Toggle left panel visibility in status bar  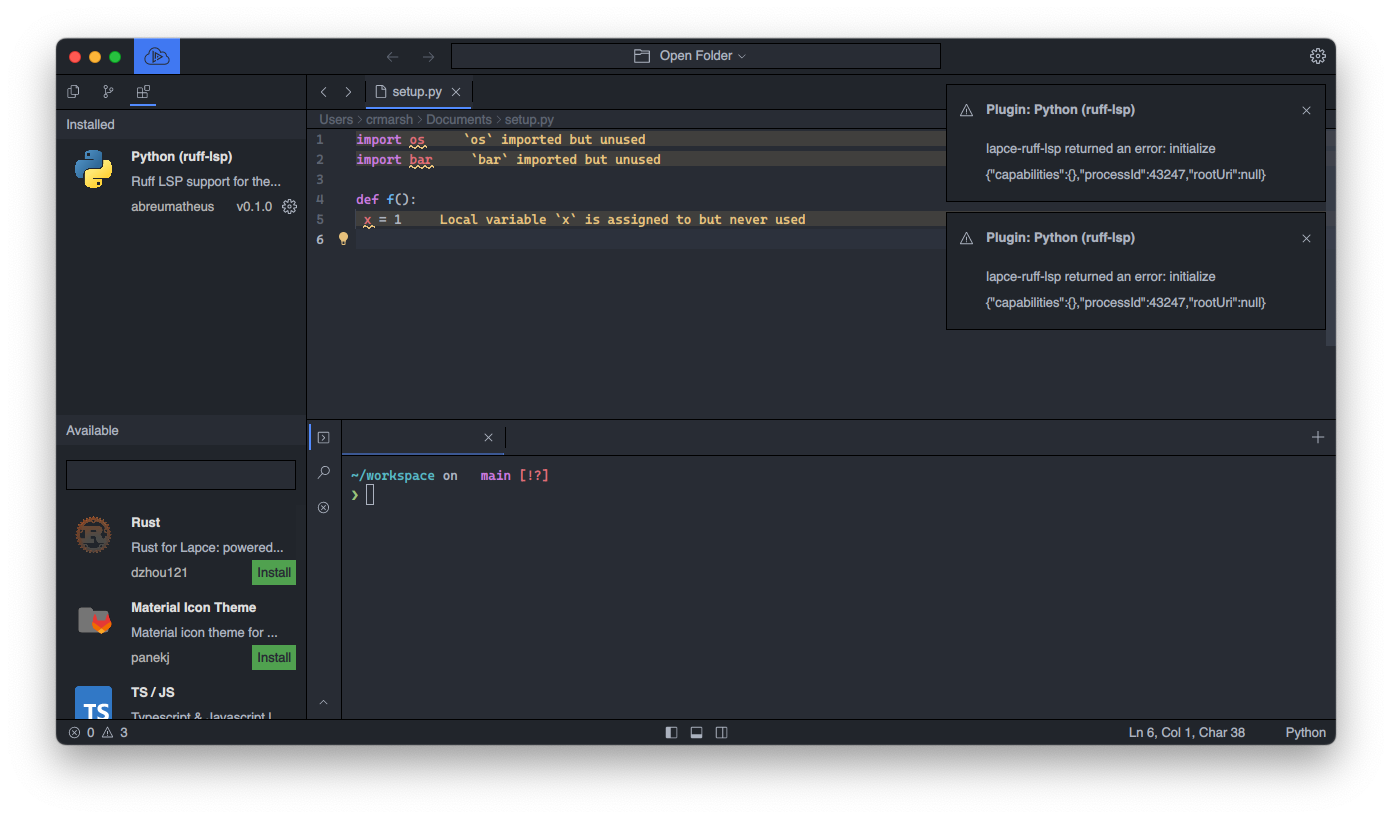(671, 732)
